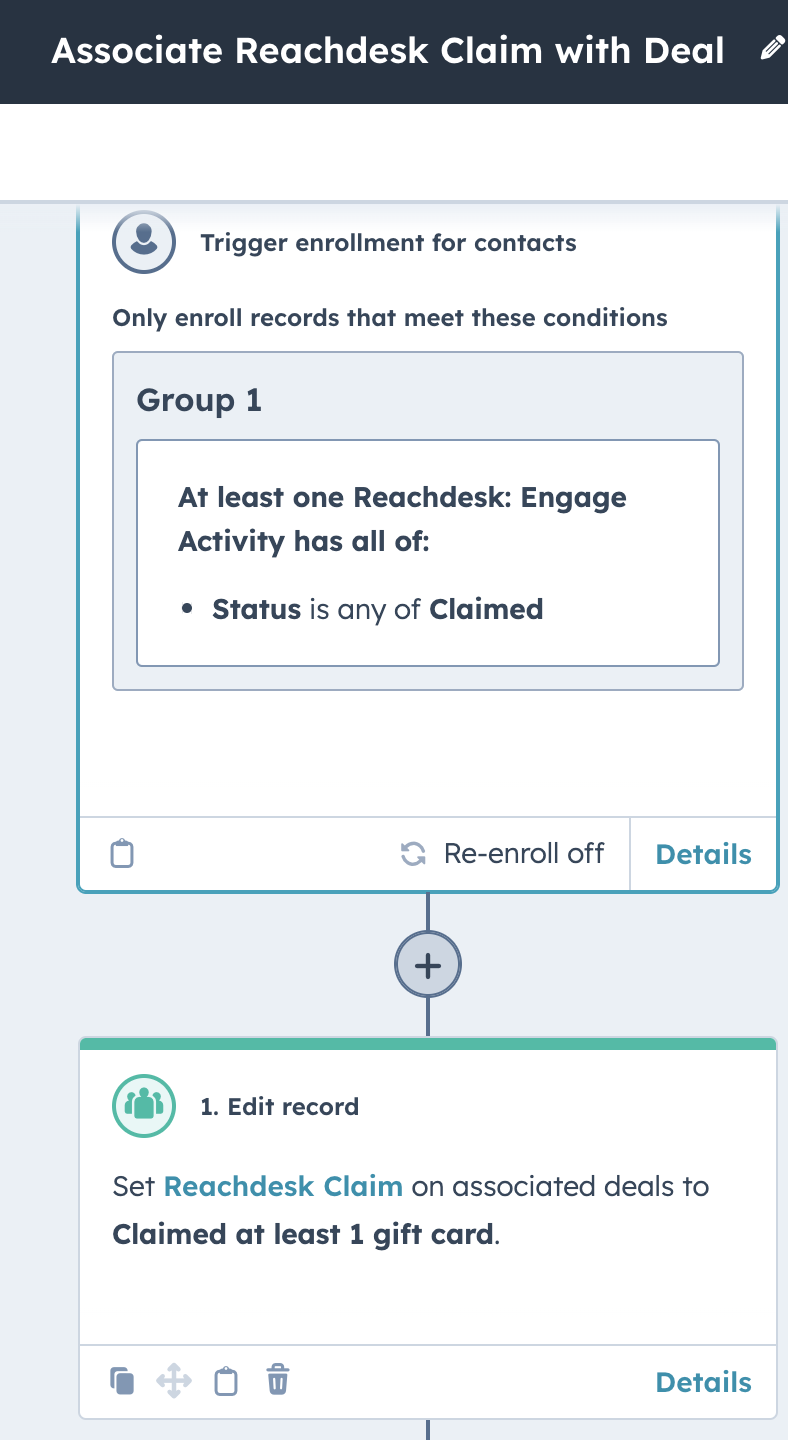This screenshot has height=1440, width=788.
Task: Delete the Edit record action
Action: [x=278, y=1381]
